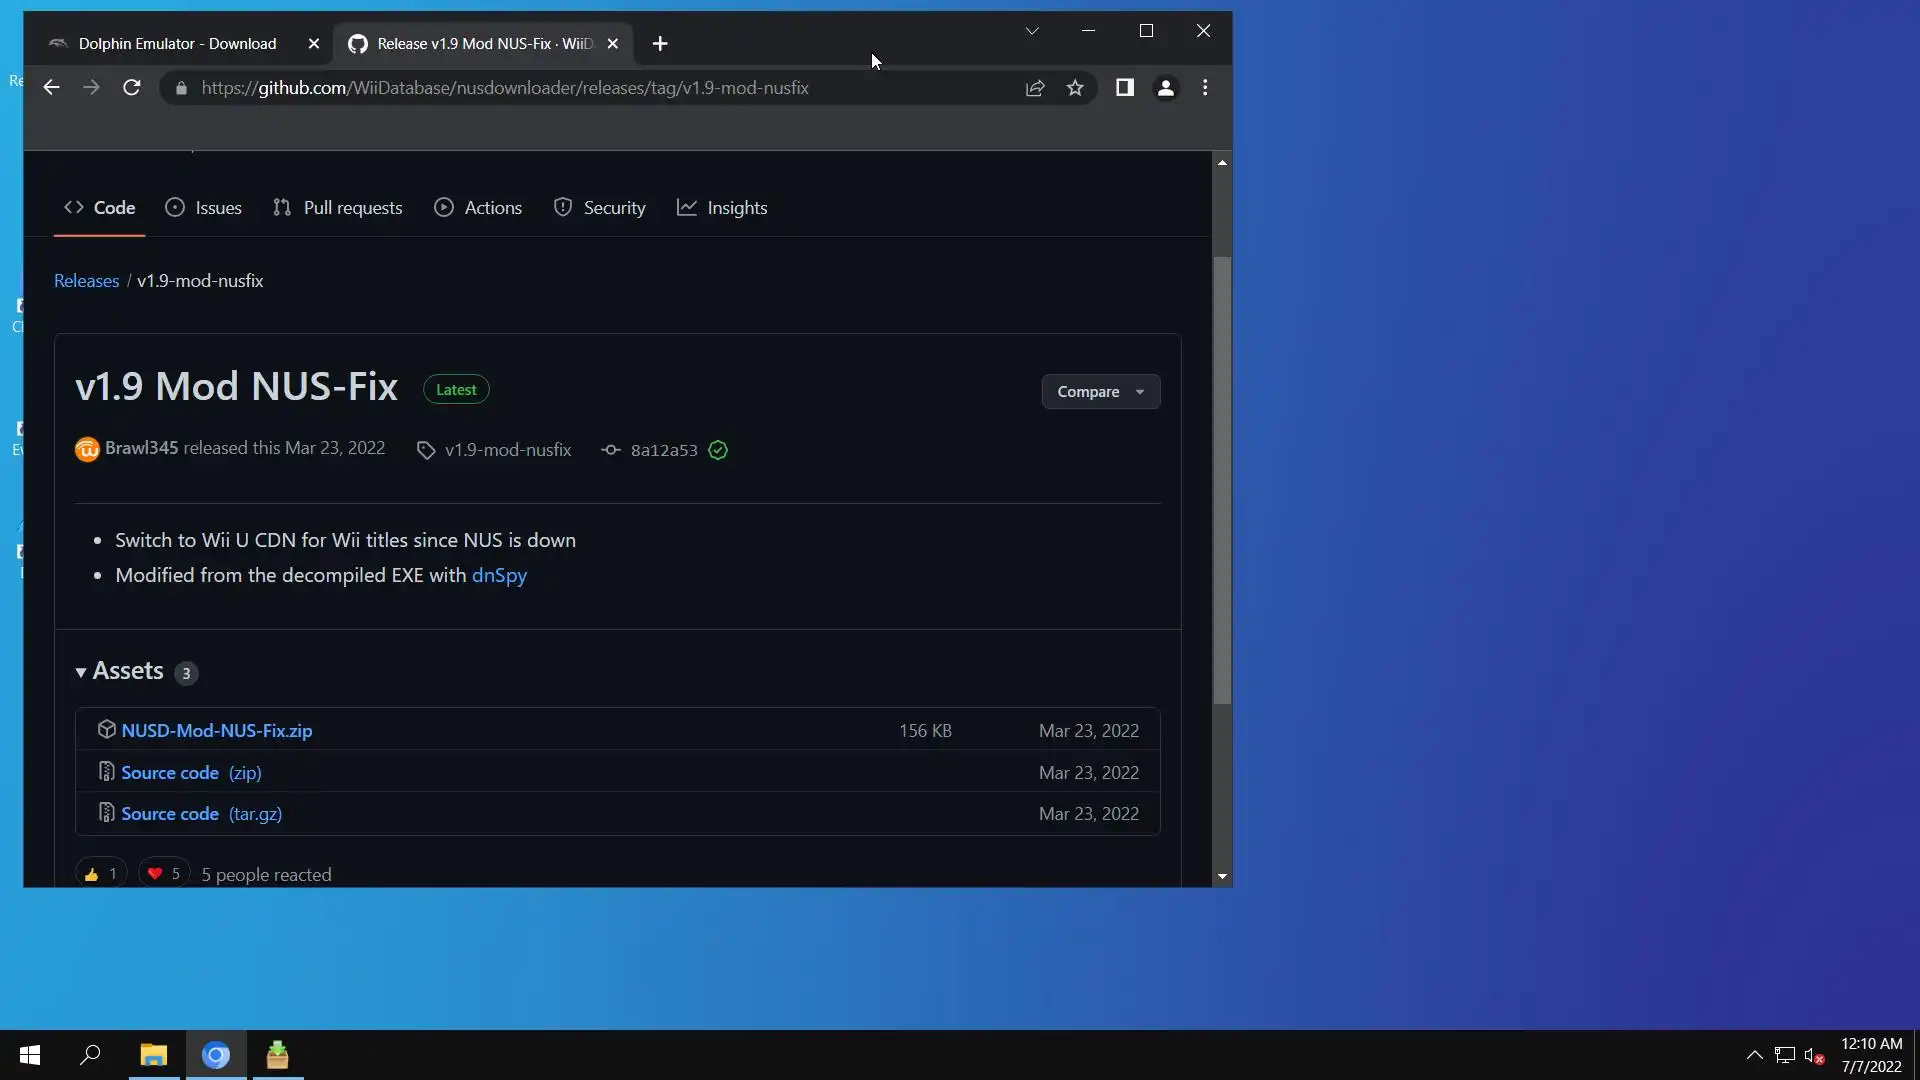Image resolution: width=1920 pixels, height=1080 pixels.
Task: Open the dnSpy hyperlink
Action: click(x=499, y=575)
